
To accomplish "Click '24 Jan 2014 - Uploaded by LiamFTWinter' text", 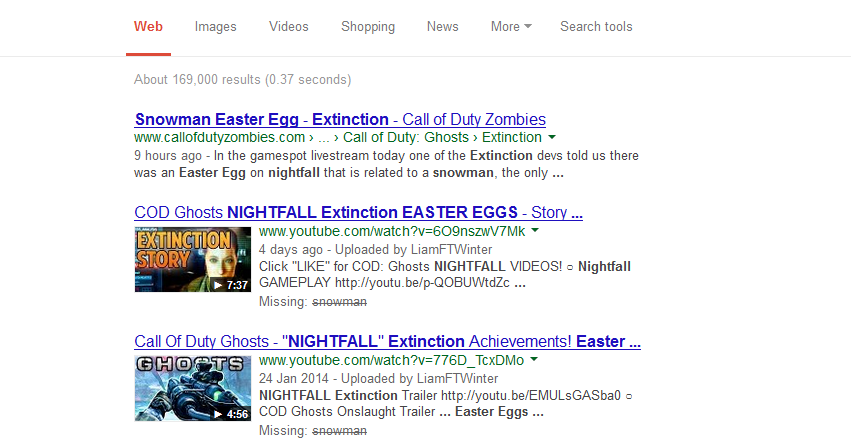I will 378,378.
